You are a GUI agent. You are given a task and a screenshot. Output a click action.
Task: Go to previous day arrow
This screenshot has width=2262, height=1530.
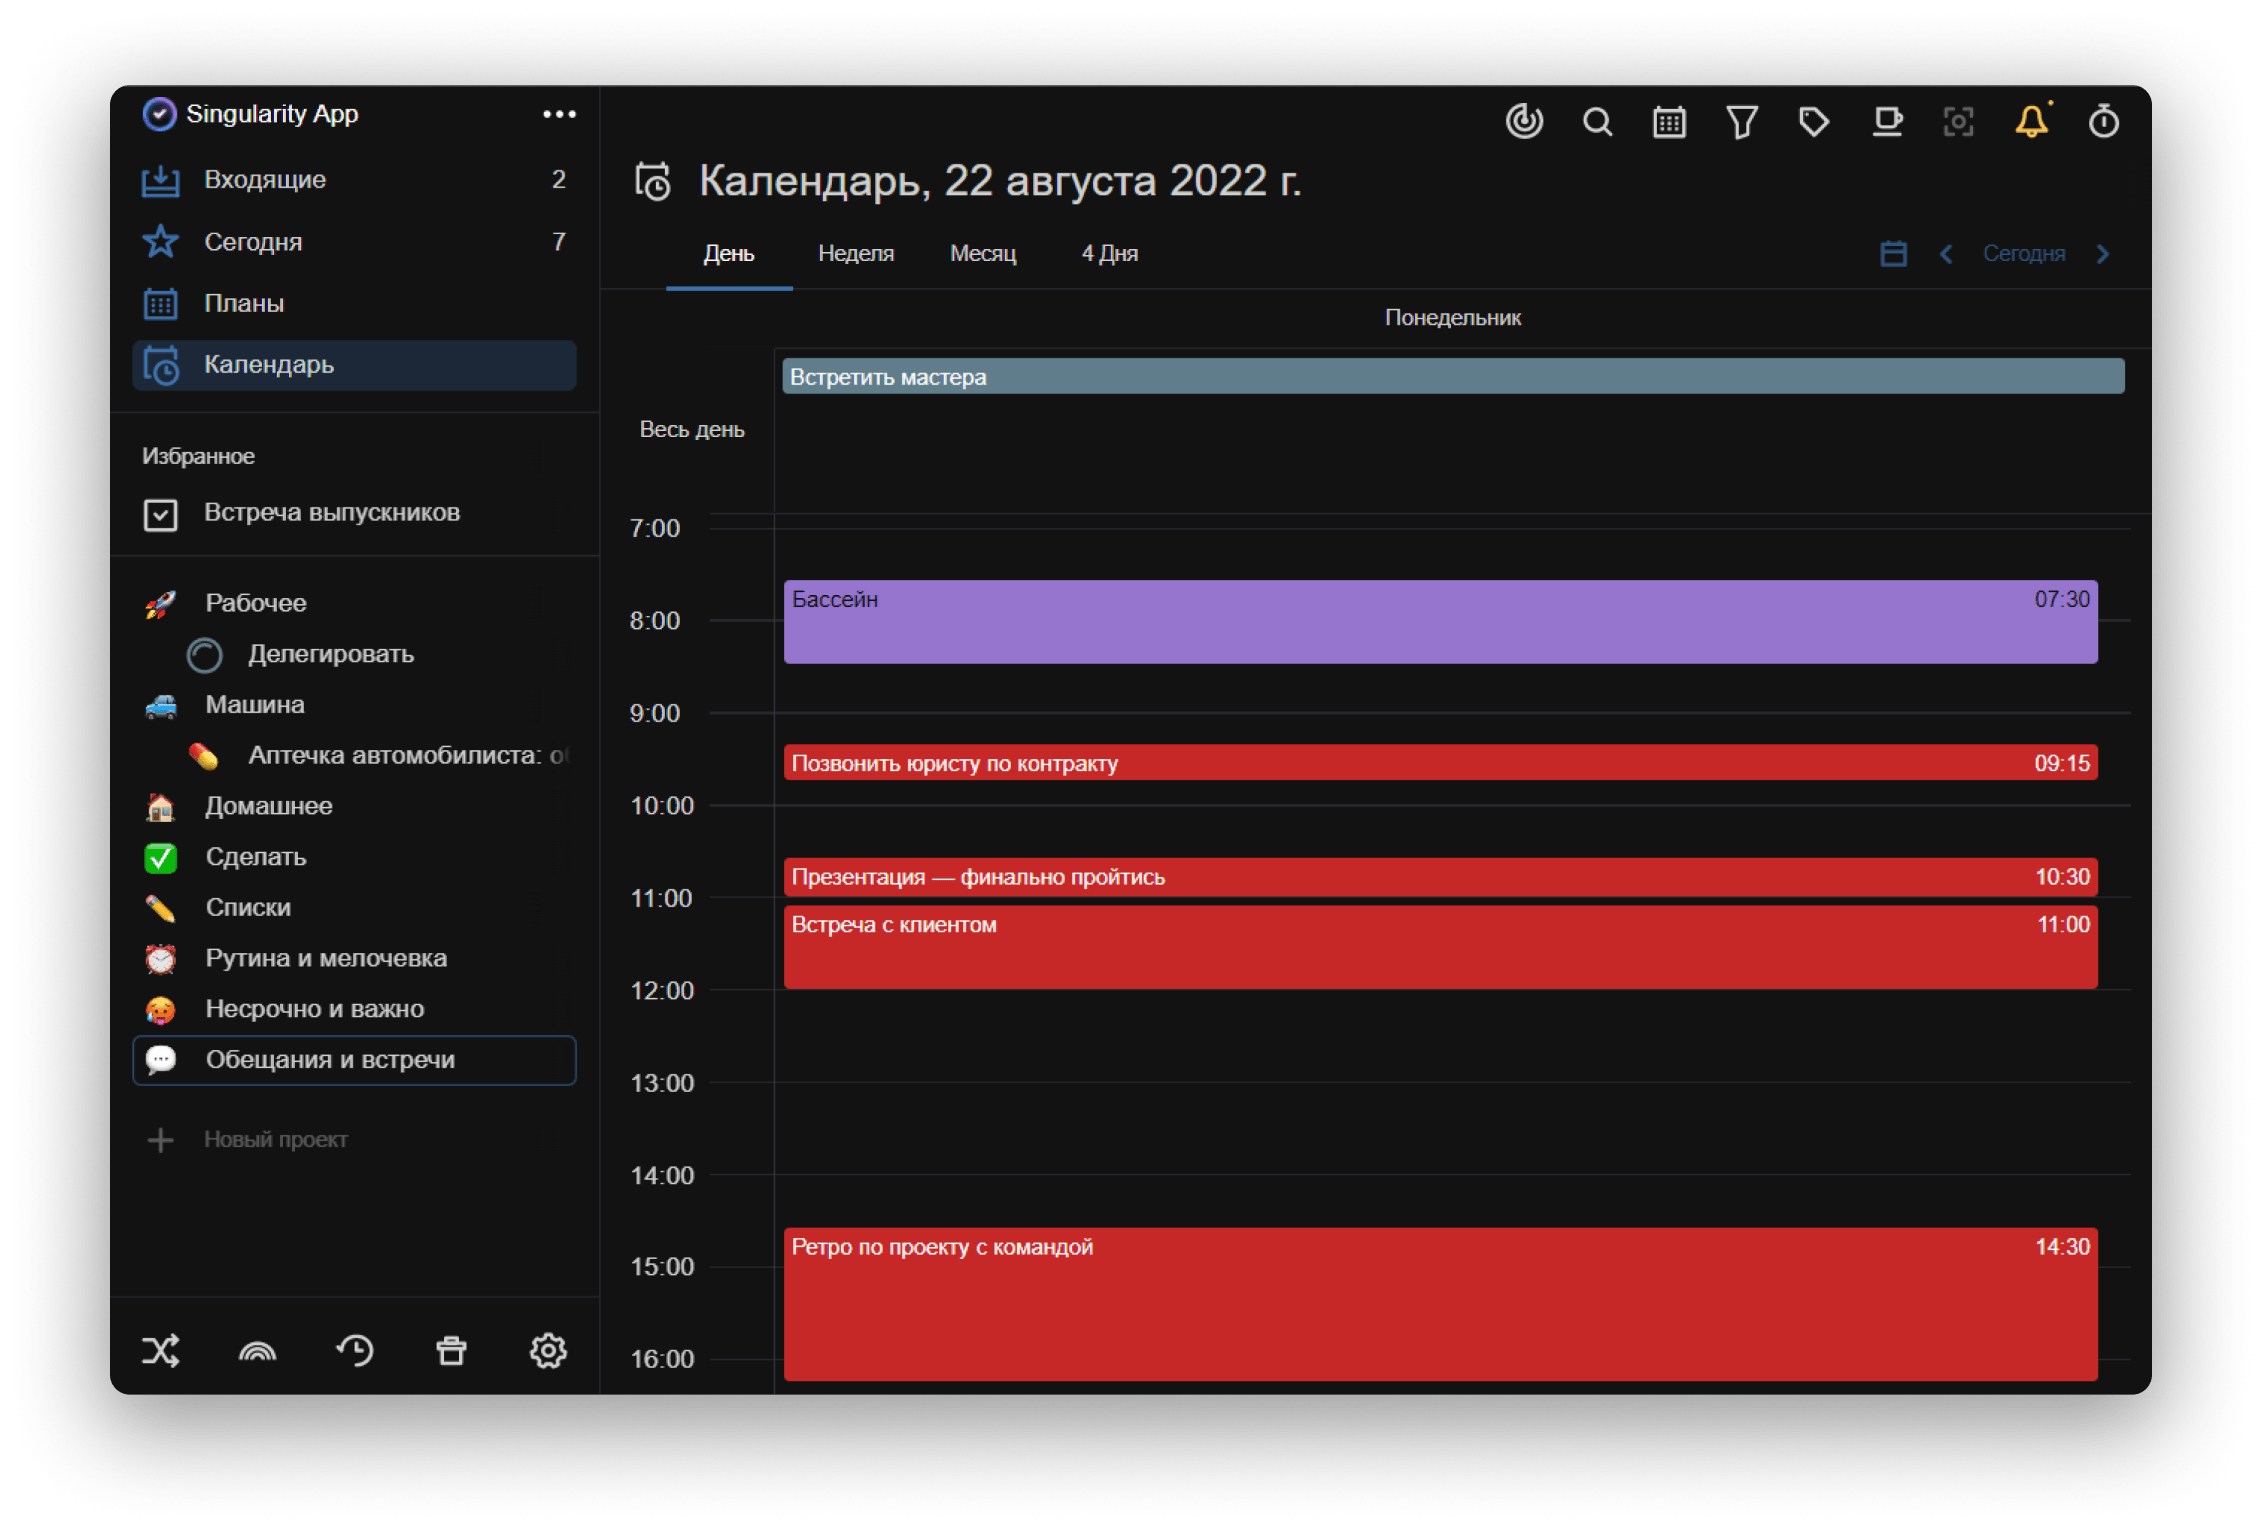tap(1946, 254)
